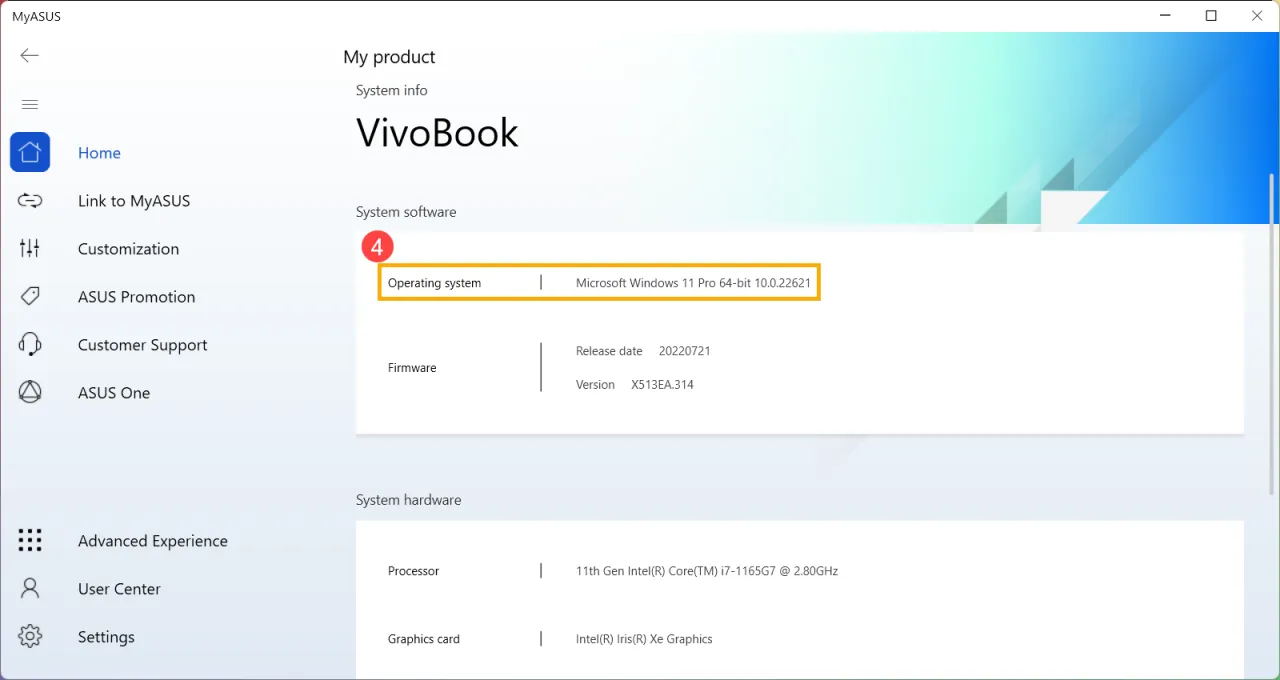Open the Settings label in sidebar
This screenshot has height=680, width=1280.
coord(106,637)
